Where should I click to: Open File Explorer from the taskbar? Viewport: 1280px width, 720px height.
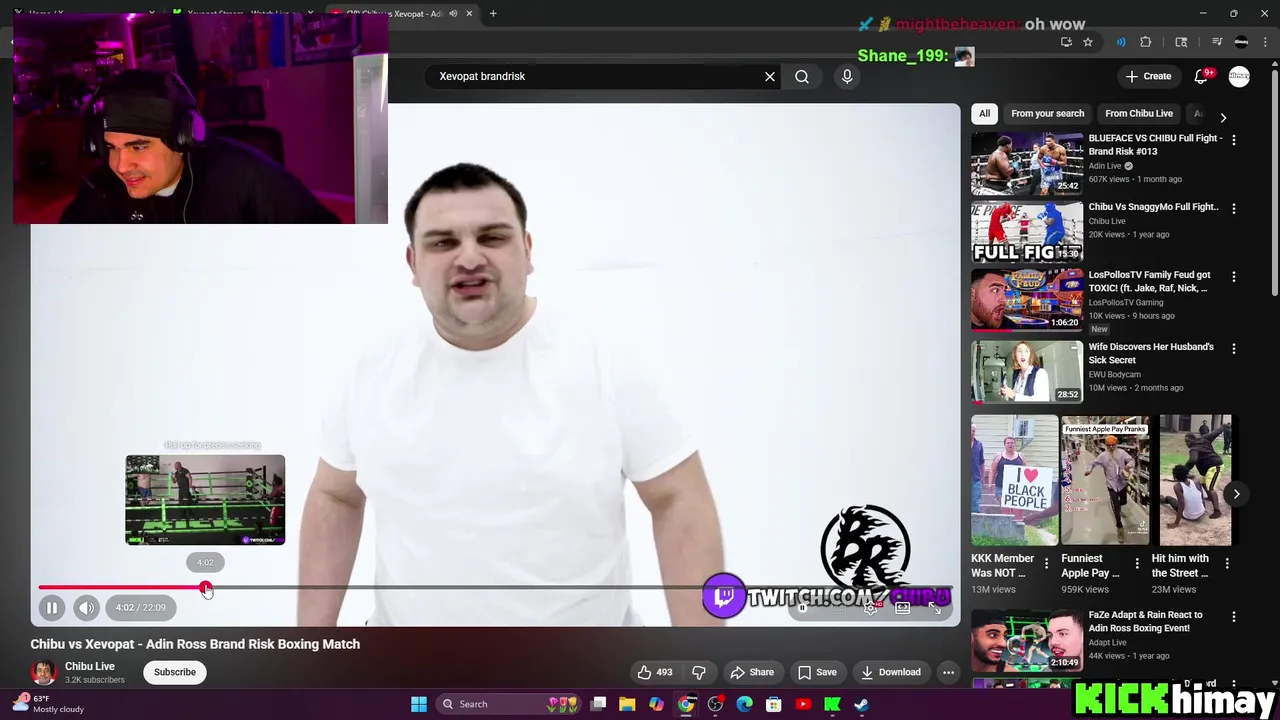[627, 704]
